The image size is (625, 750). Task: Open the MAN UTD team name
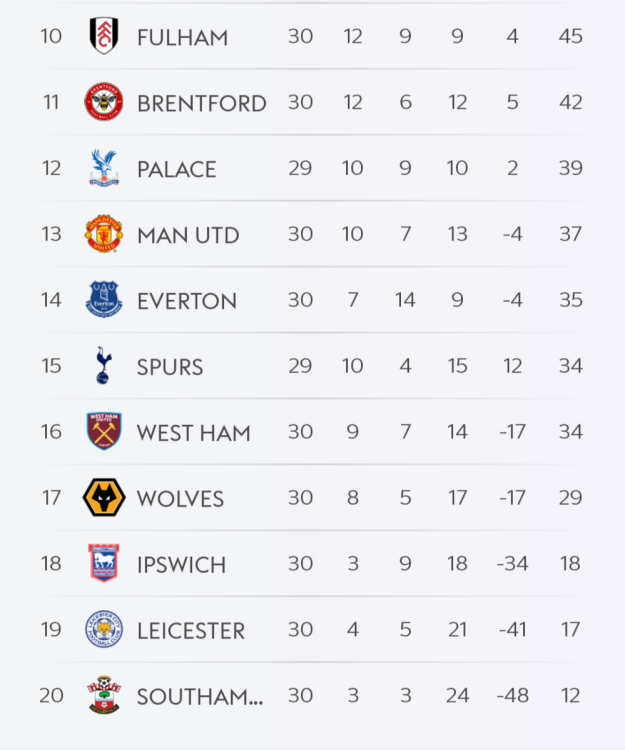coord(188,236)
